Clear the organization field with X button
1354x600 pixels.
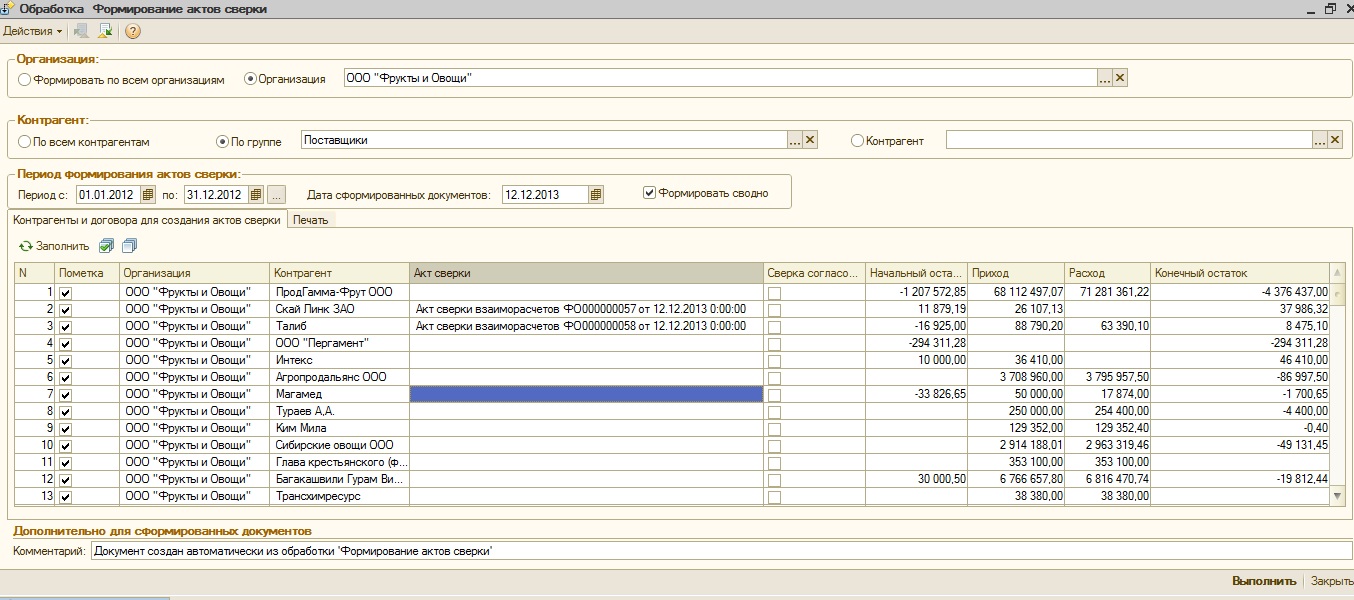[x=1120, y=78]
